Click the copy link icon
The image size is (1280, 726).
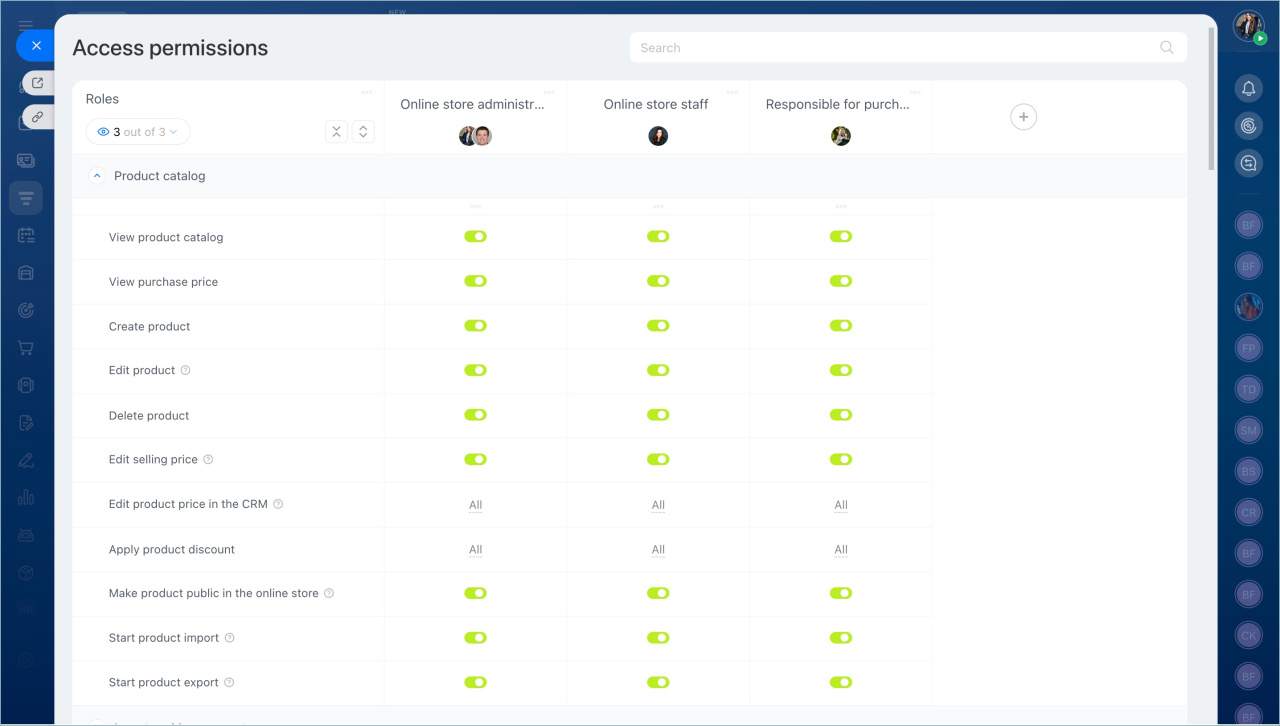pyautogui.click(x=37, y=117)
